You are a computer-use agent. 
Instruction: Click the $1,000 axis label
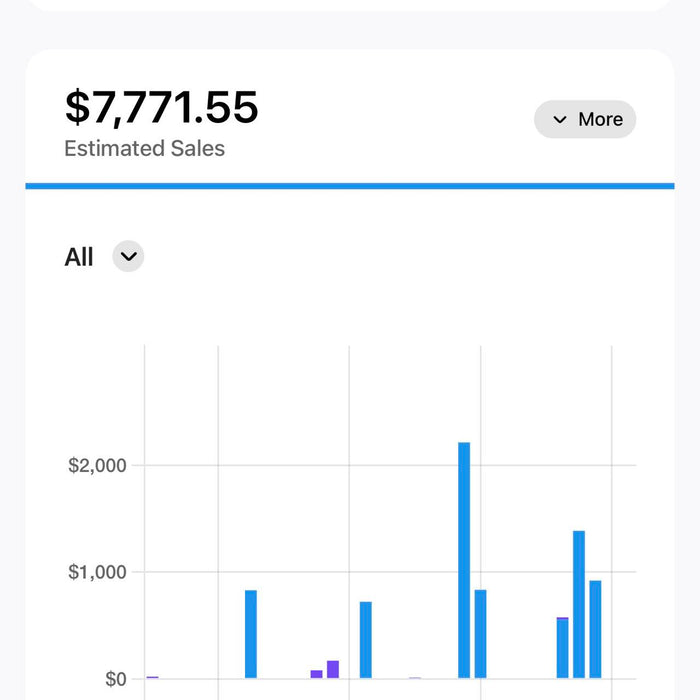coord(97,572)
